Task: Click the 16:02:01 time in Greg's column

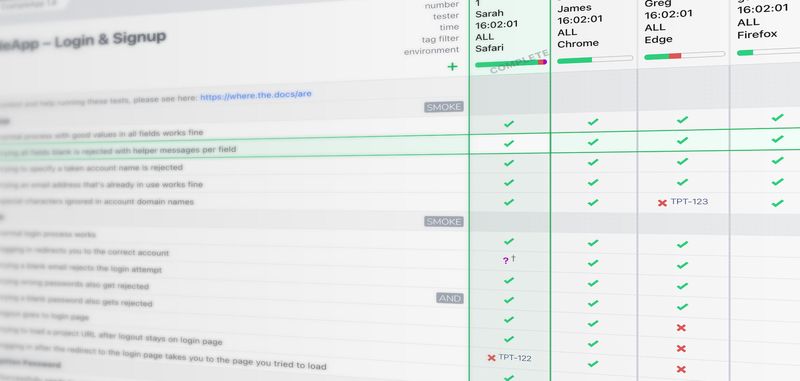Action: click(x=668, y=15)
